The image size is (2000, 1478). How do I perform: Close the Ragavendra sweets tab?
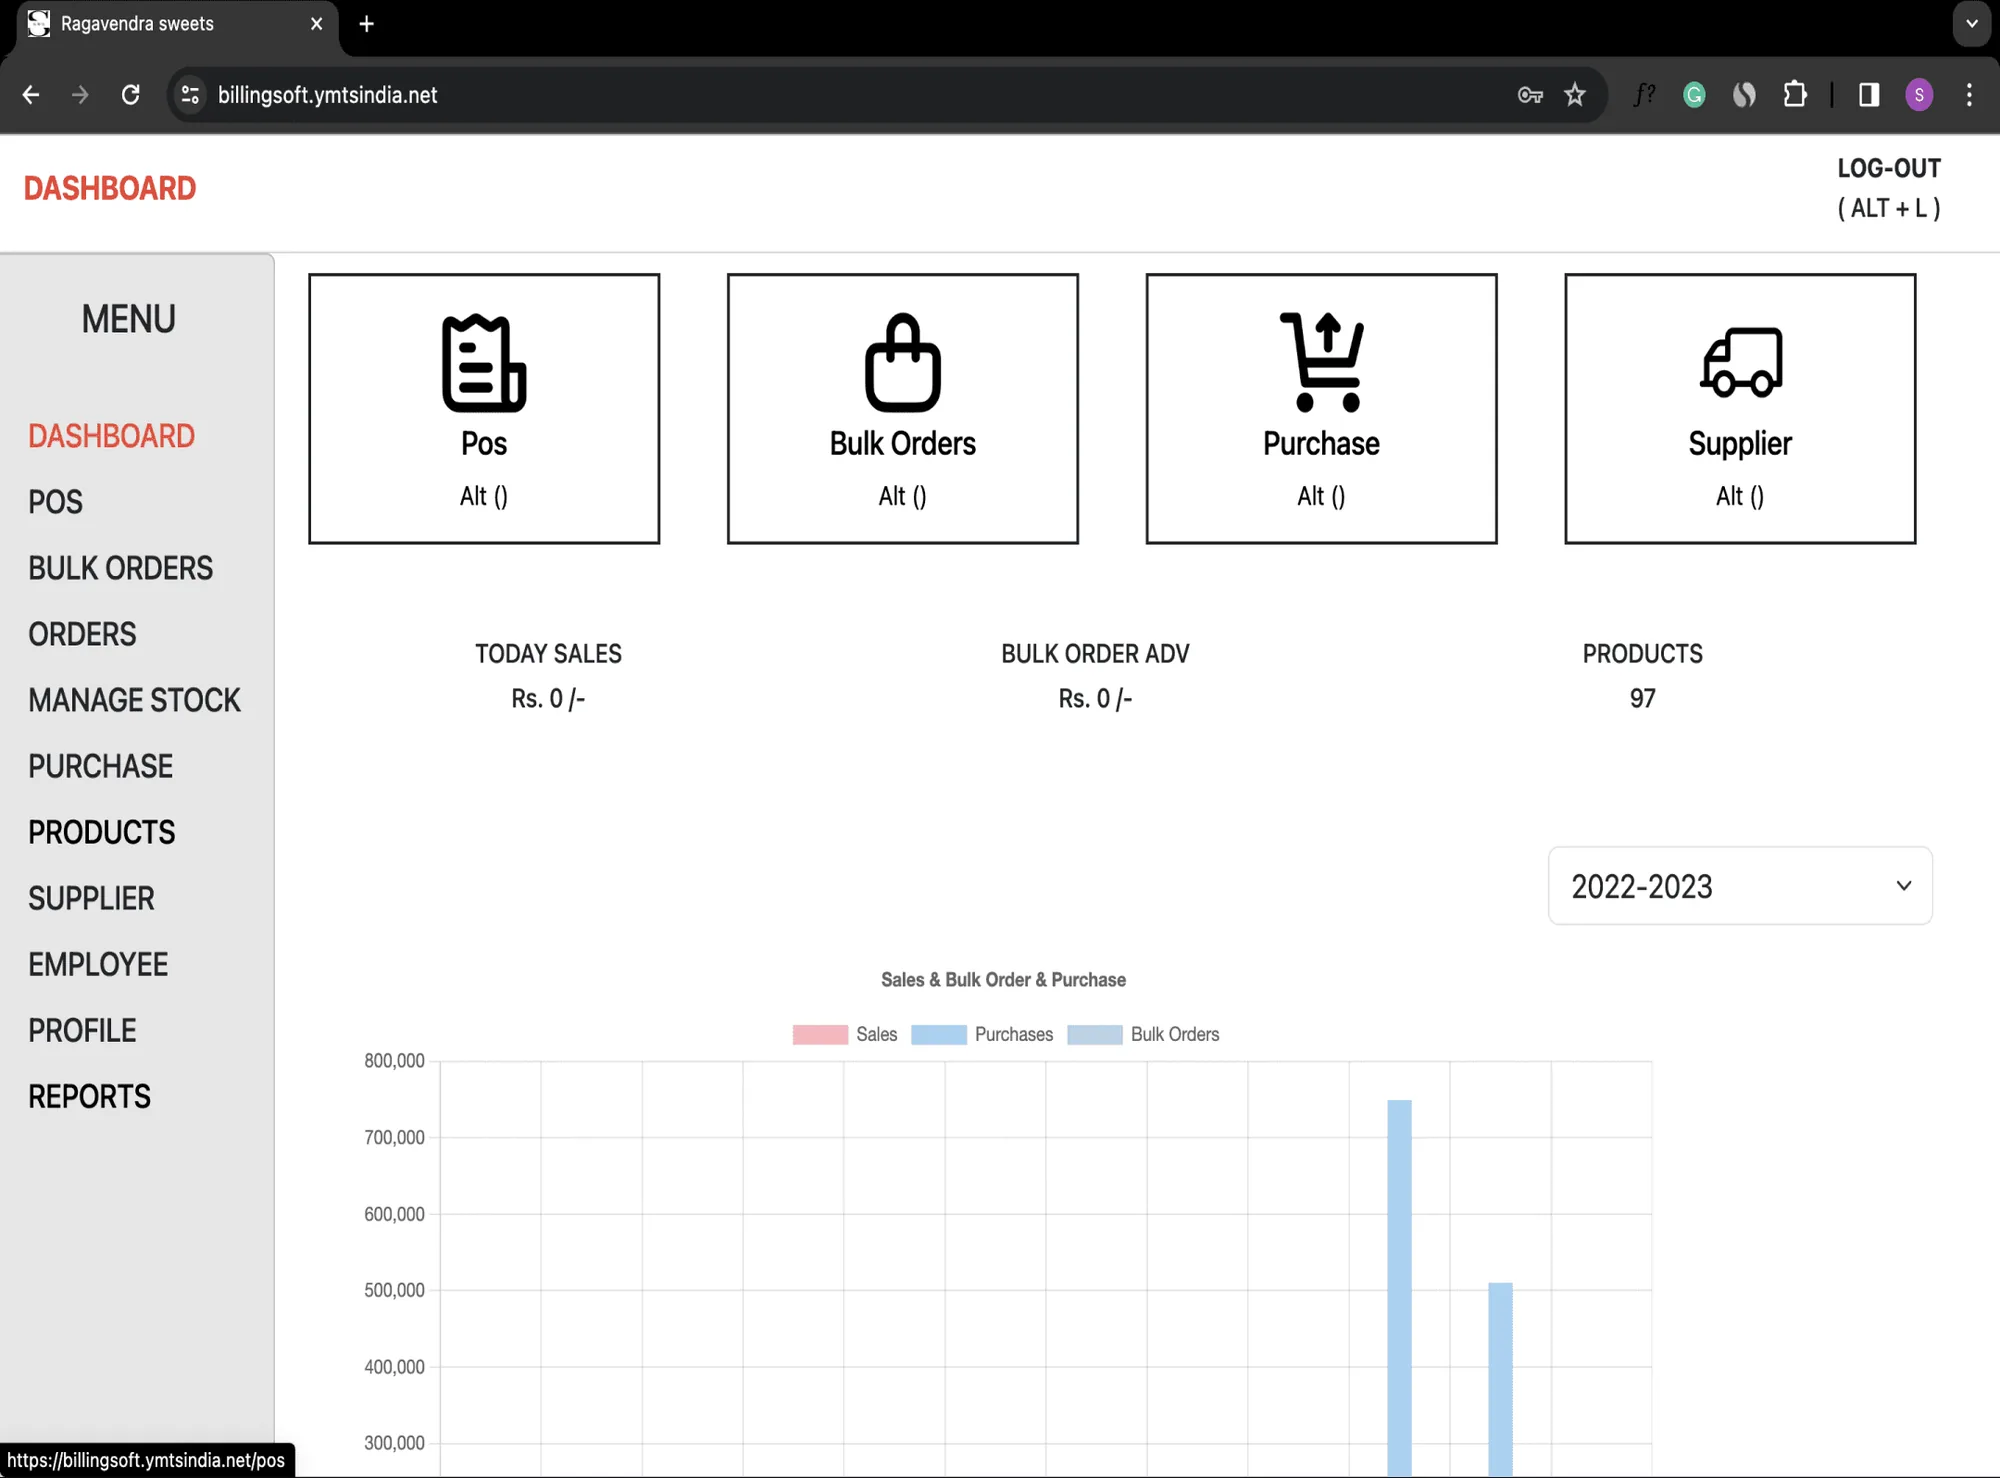(x=316, y=24)
